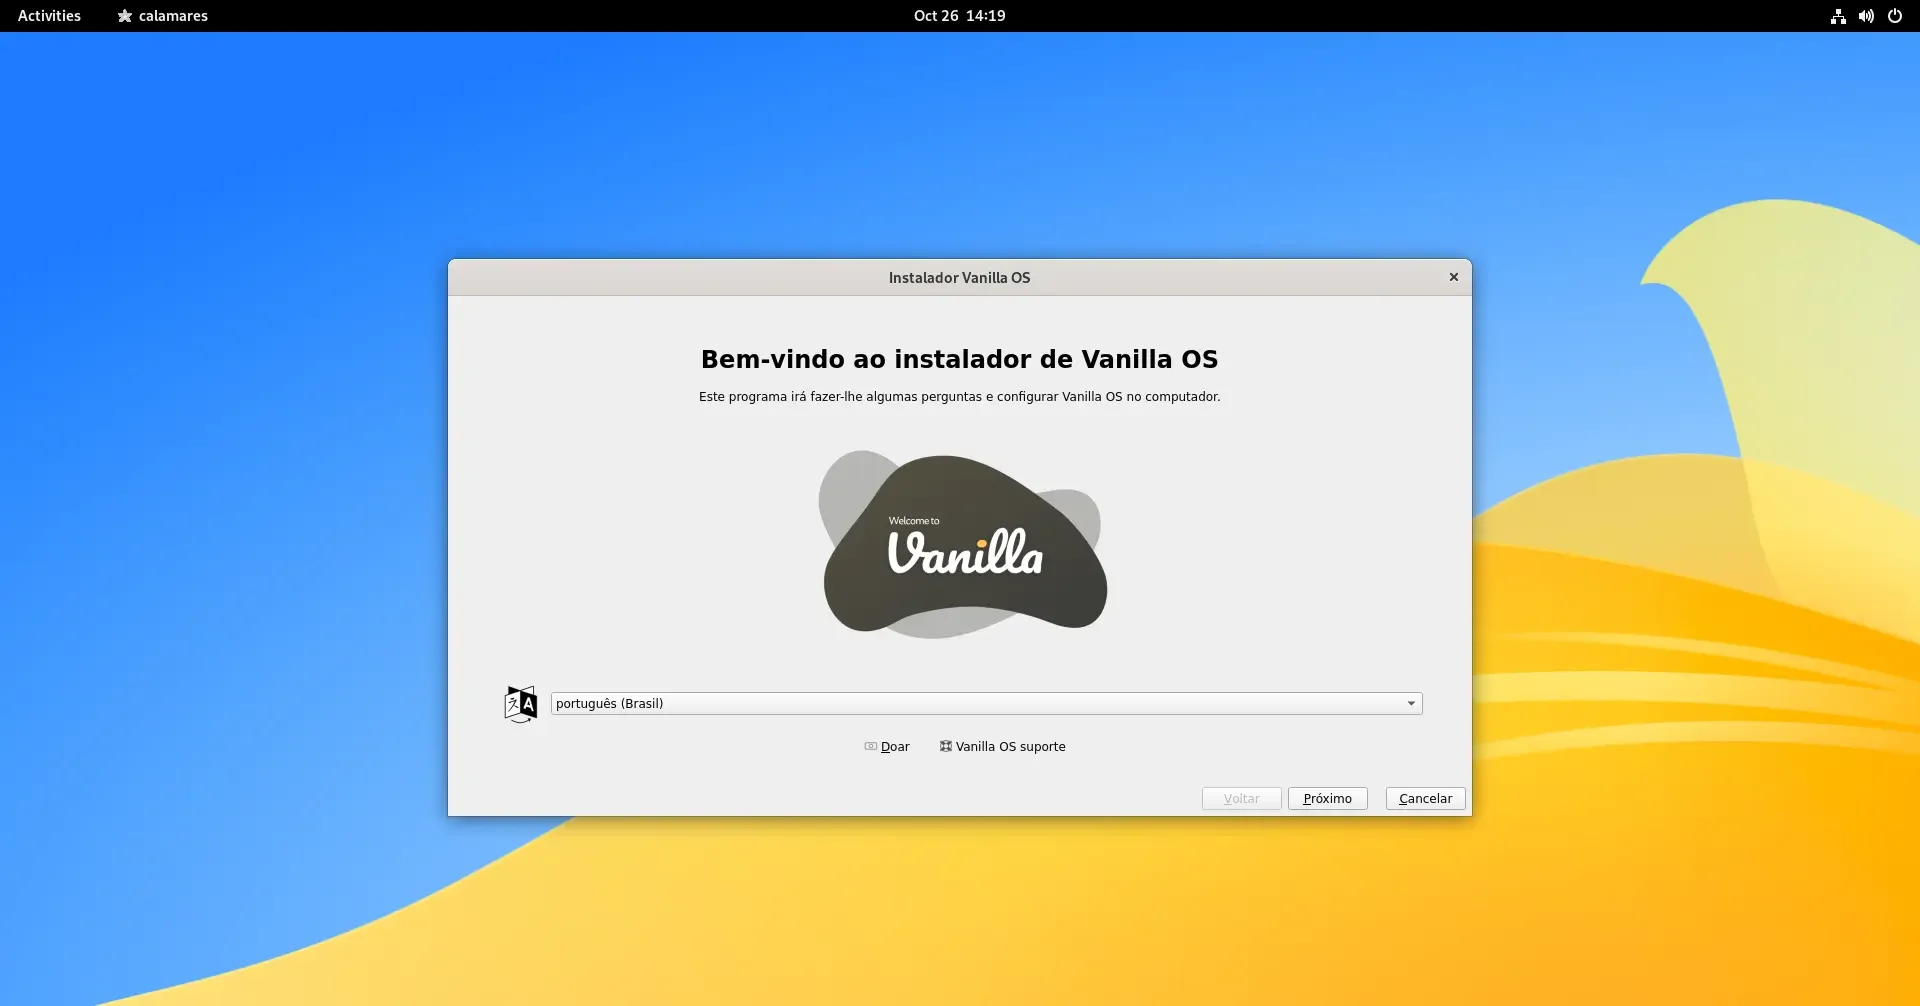
Task: Expand the language list with arrow
Action: pos(1411,704)
